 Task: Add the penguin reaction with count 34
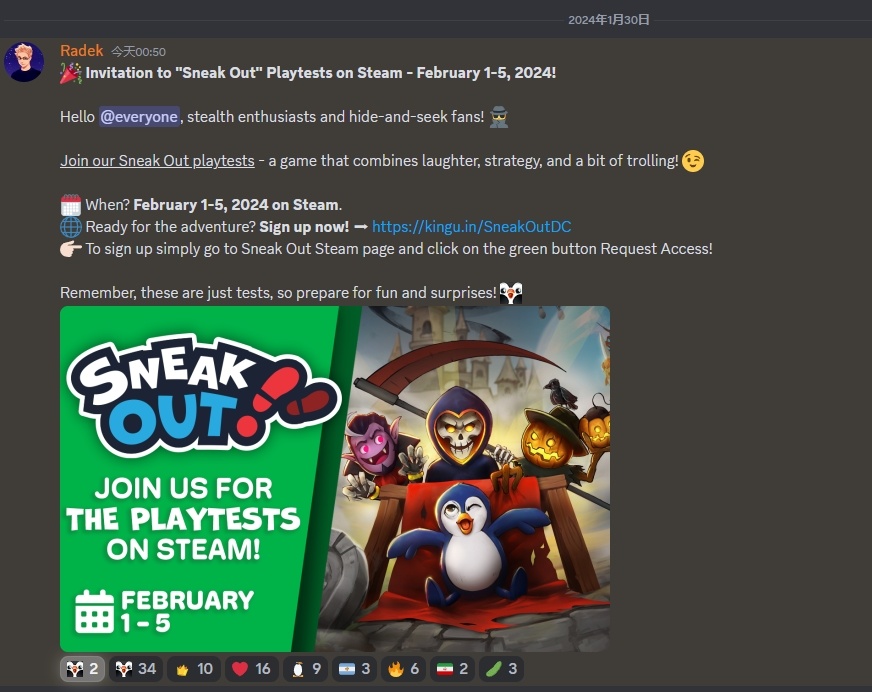click(x=136, y=669)
